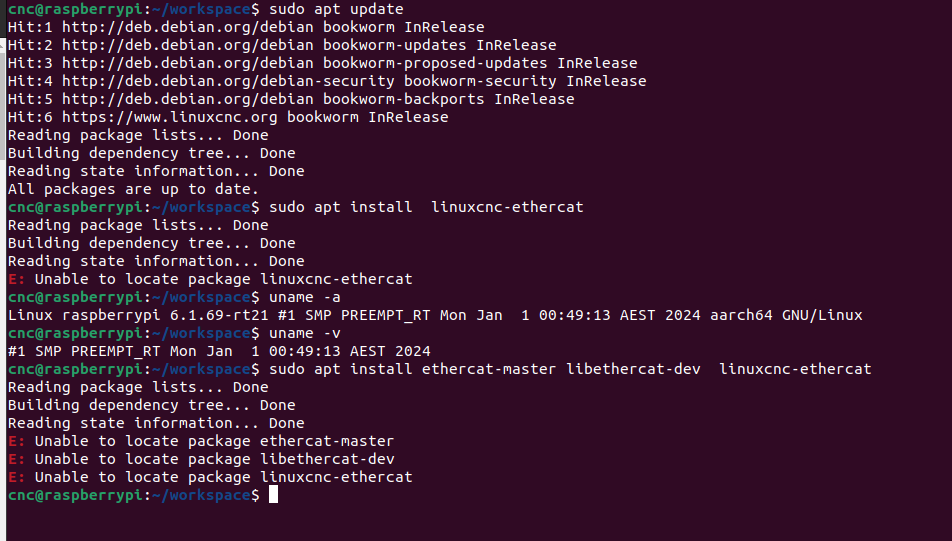Open the URL on the Hit:2 bookworm-updates line
952x541 pixels.
[x=188, y=45]
